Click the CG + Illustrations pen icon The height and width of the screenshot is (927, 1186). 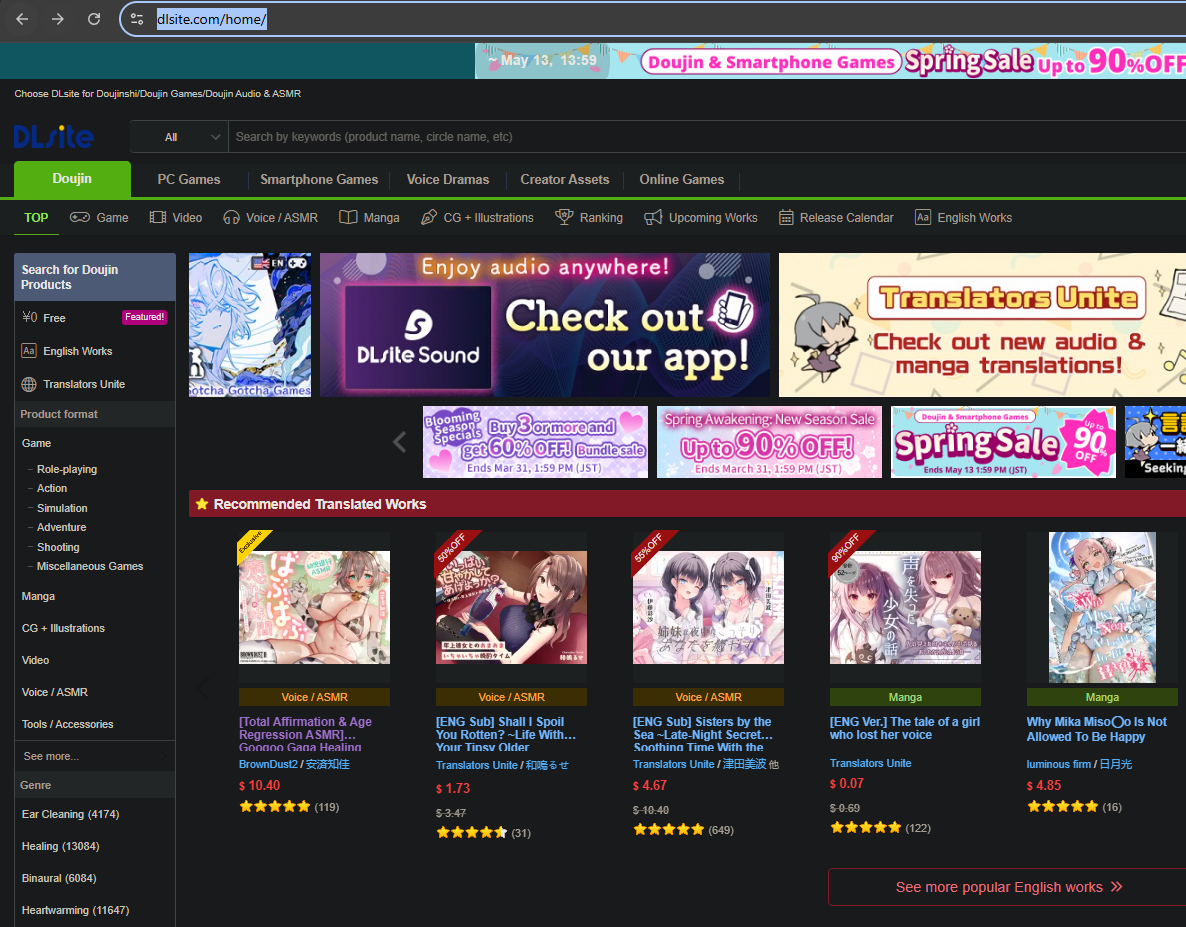[429, 218]
